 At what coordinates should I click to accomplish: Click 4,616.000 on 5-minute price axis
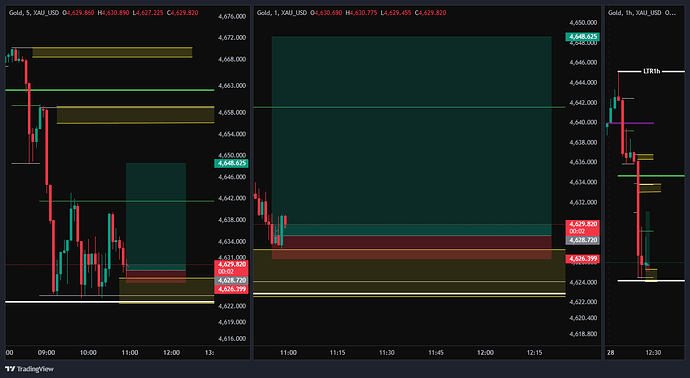(232, 338)
